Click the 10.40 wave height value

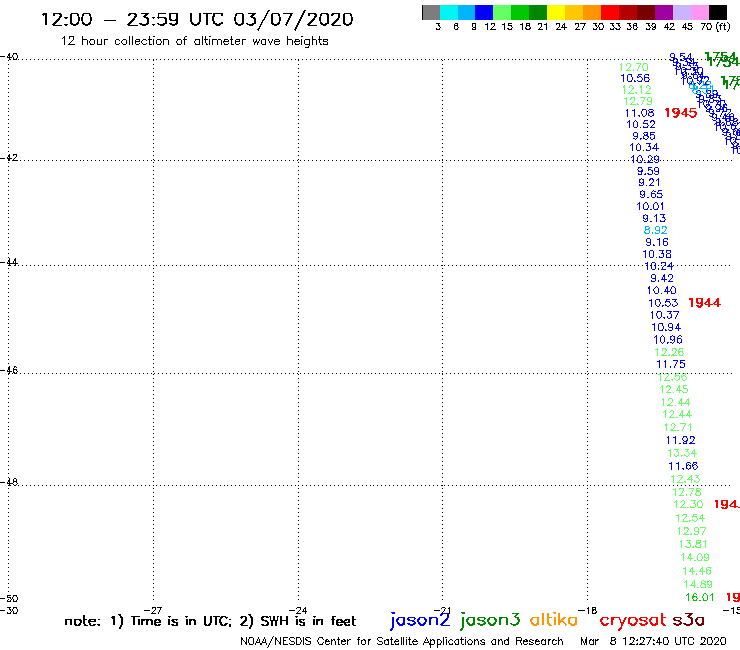click(x=662, y=291)
